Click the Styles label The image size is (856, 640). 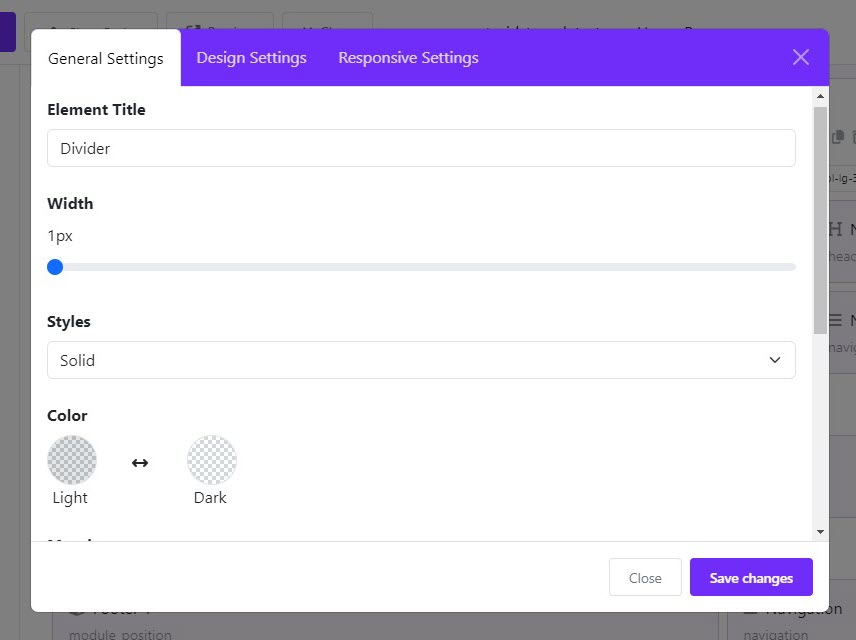click(x=69, y=322)
